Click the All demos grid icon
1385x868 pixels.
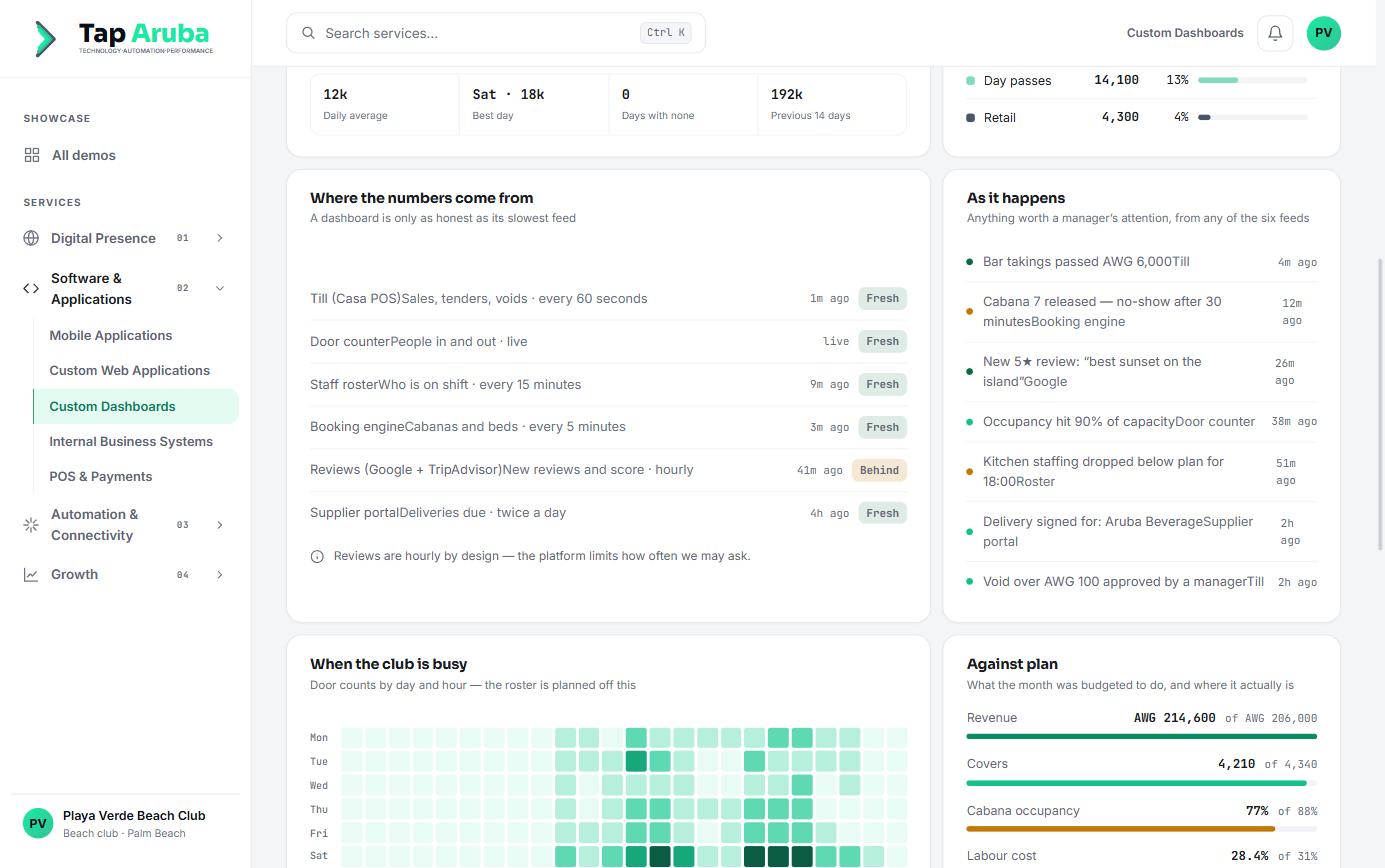point(32,155)
